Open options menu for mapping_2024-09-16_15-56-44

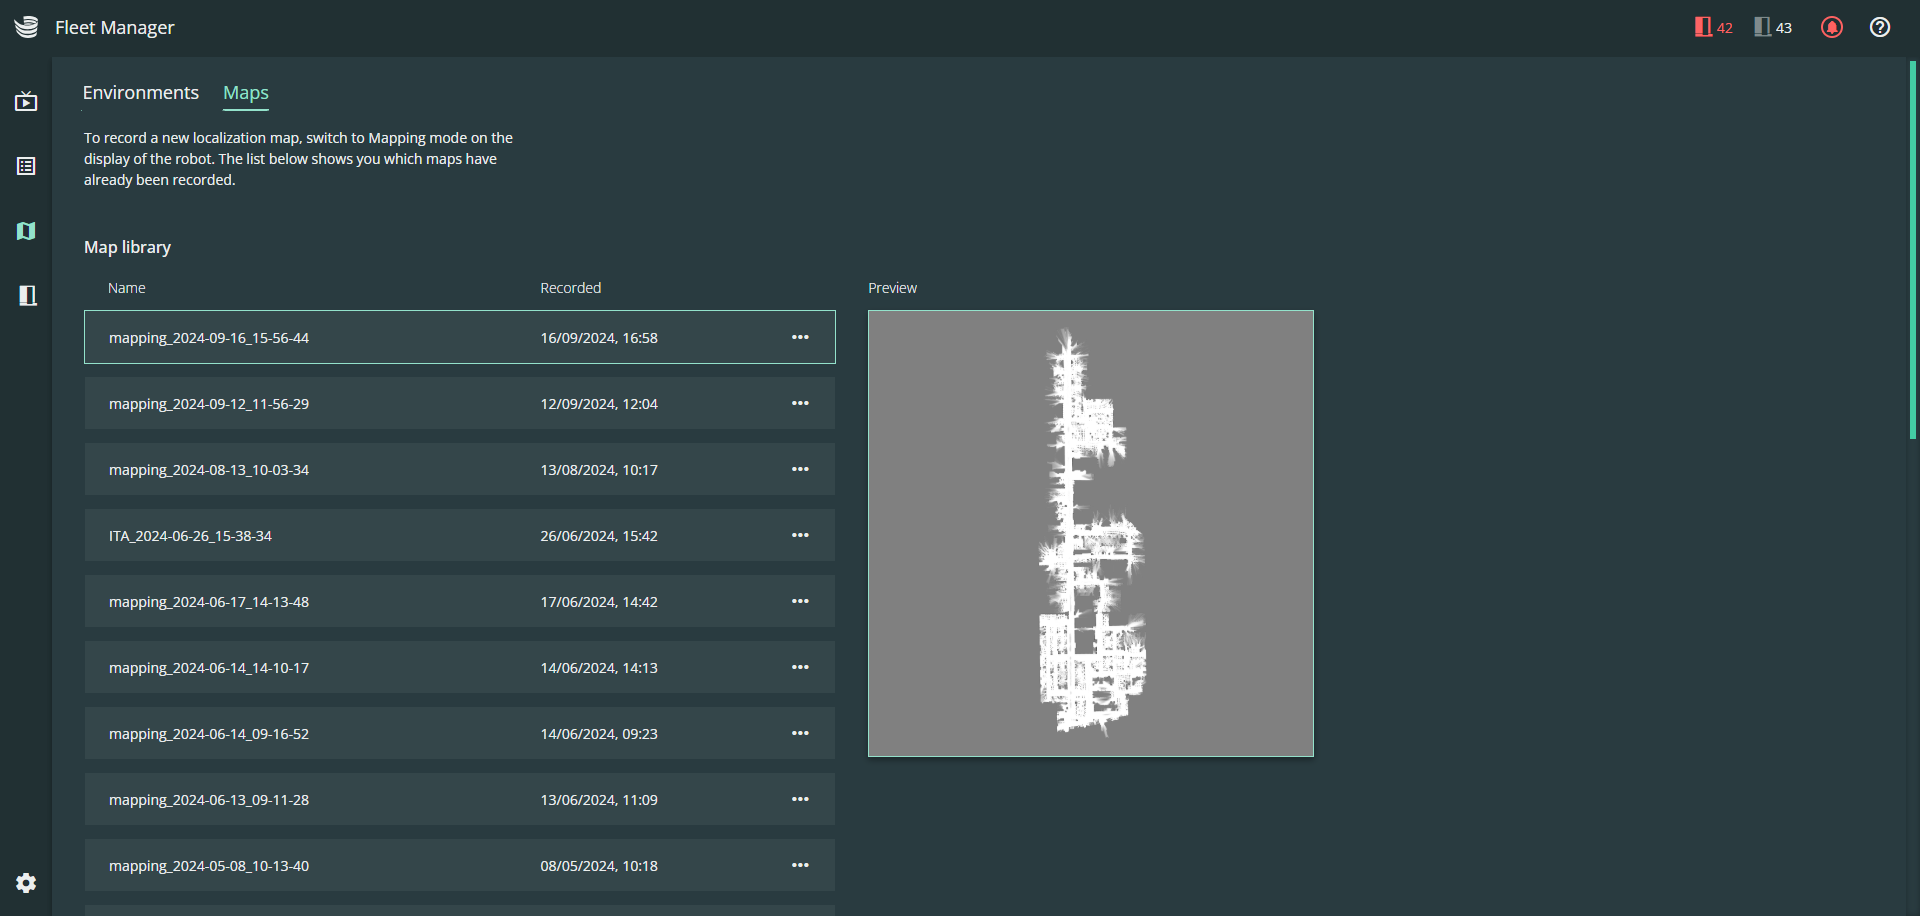click(800, 337)
